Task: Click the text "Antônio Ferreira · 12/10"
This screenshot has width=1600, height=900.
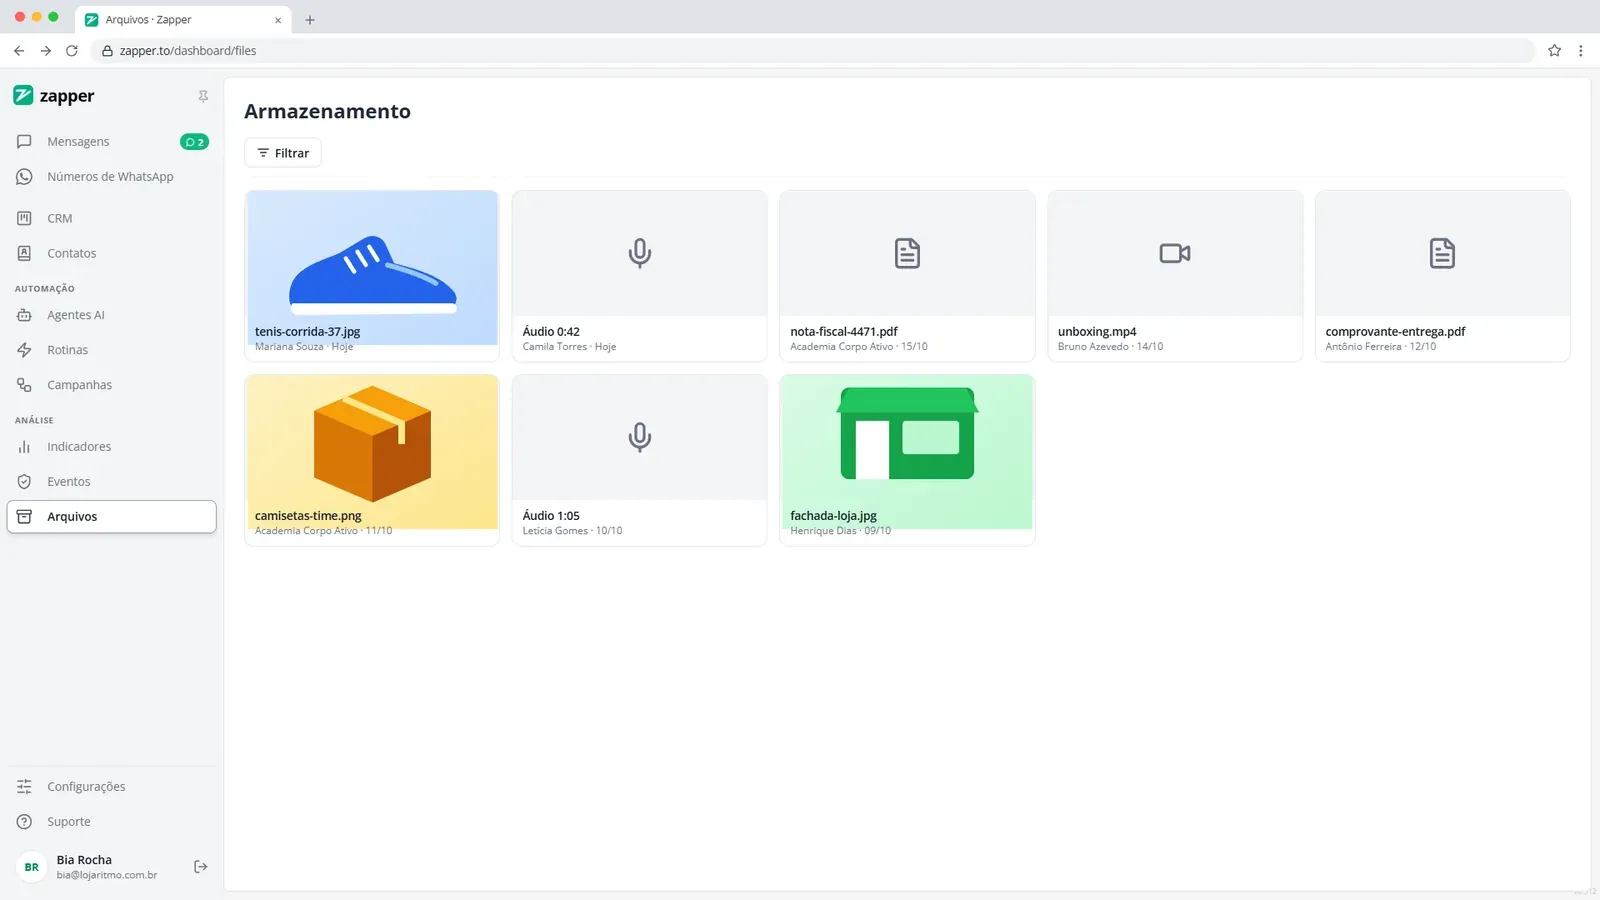Action: (1381, 347)
